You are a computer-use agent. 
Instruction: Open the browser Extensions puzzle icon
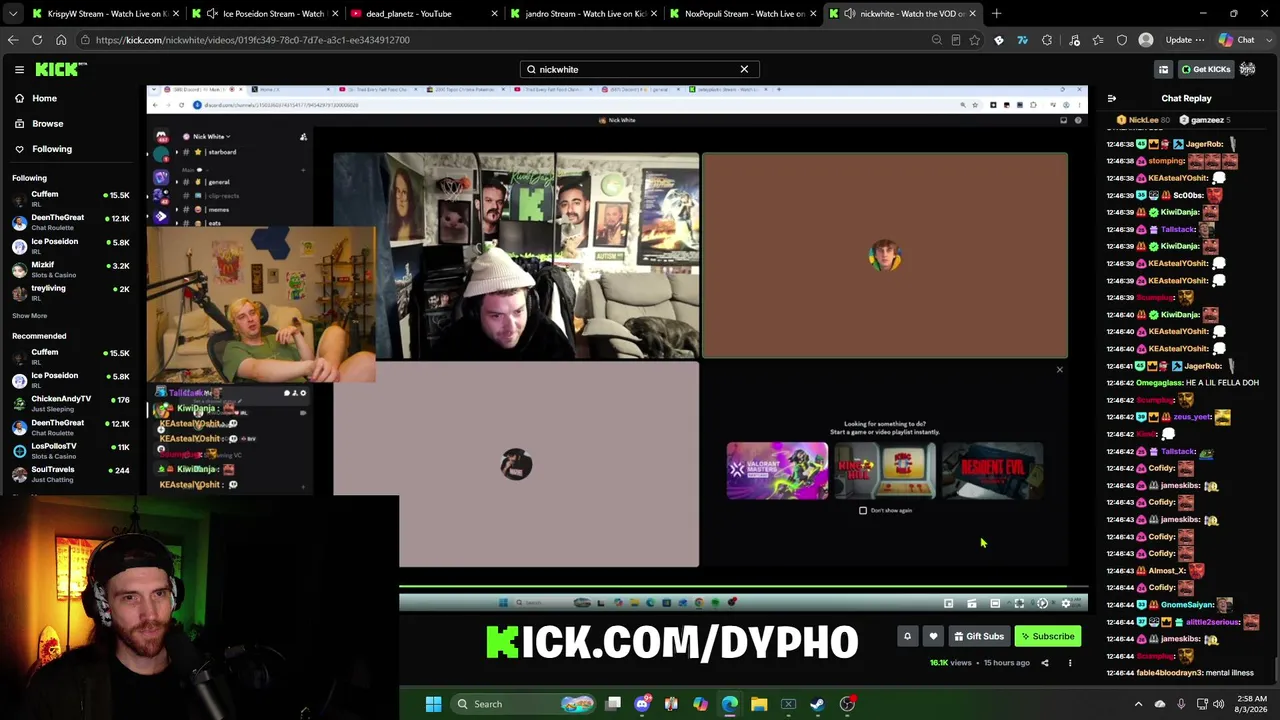1047,40
